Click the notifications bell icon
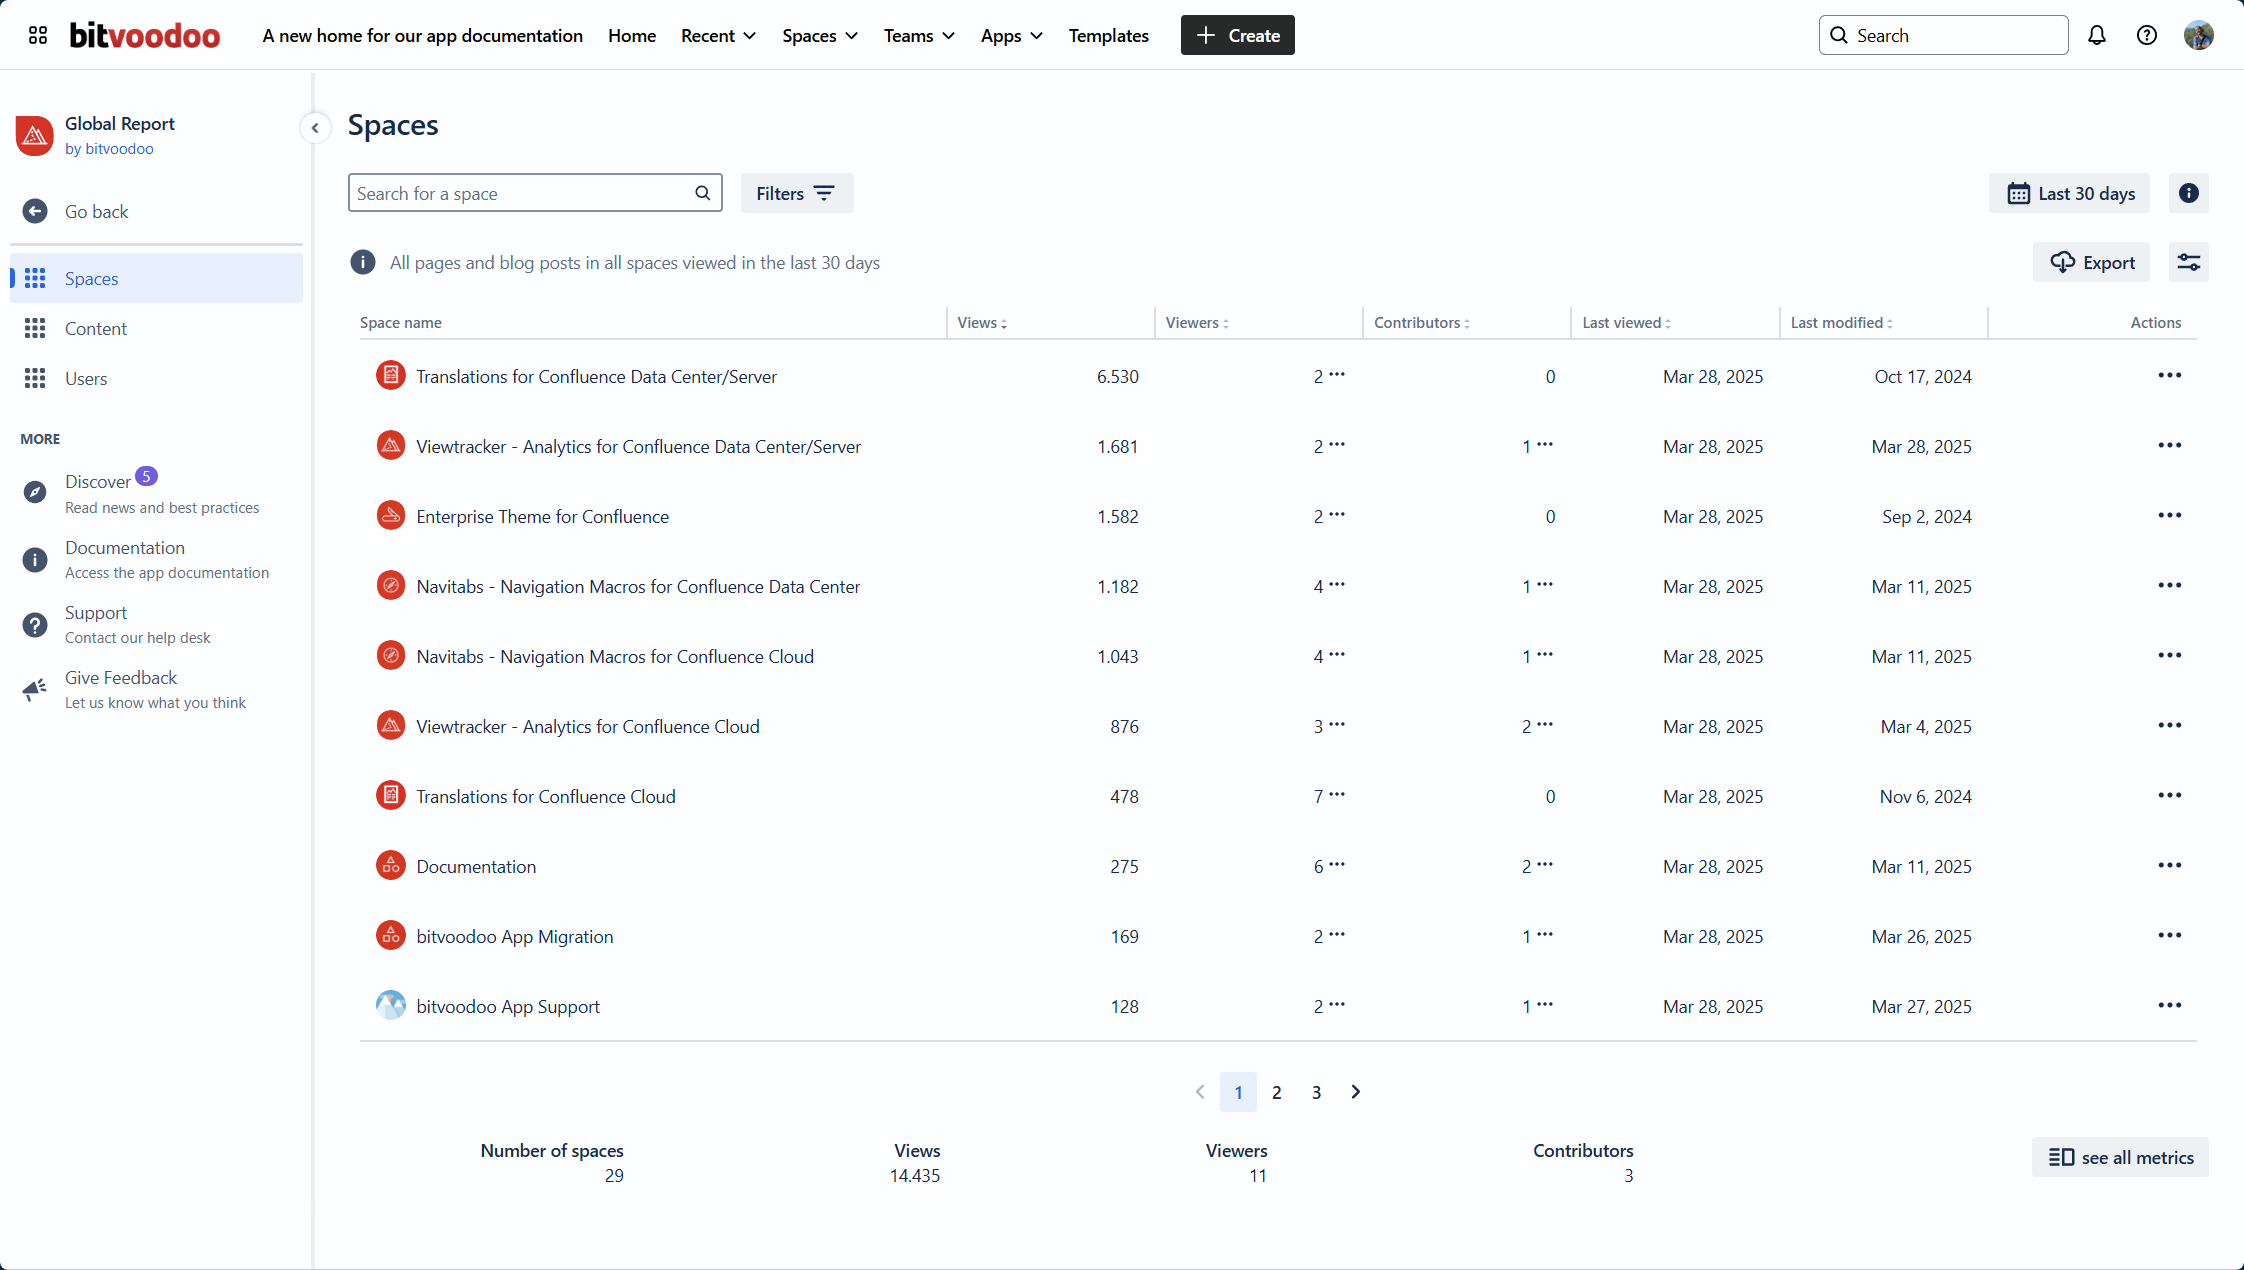This screenshot has width=2244, height=1270. (2096, 35)
